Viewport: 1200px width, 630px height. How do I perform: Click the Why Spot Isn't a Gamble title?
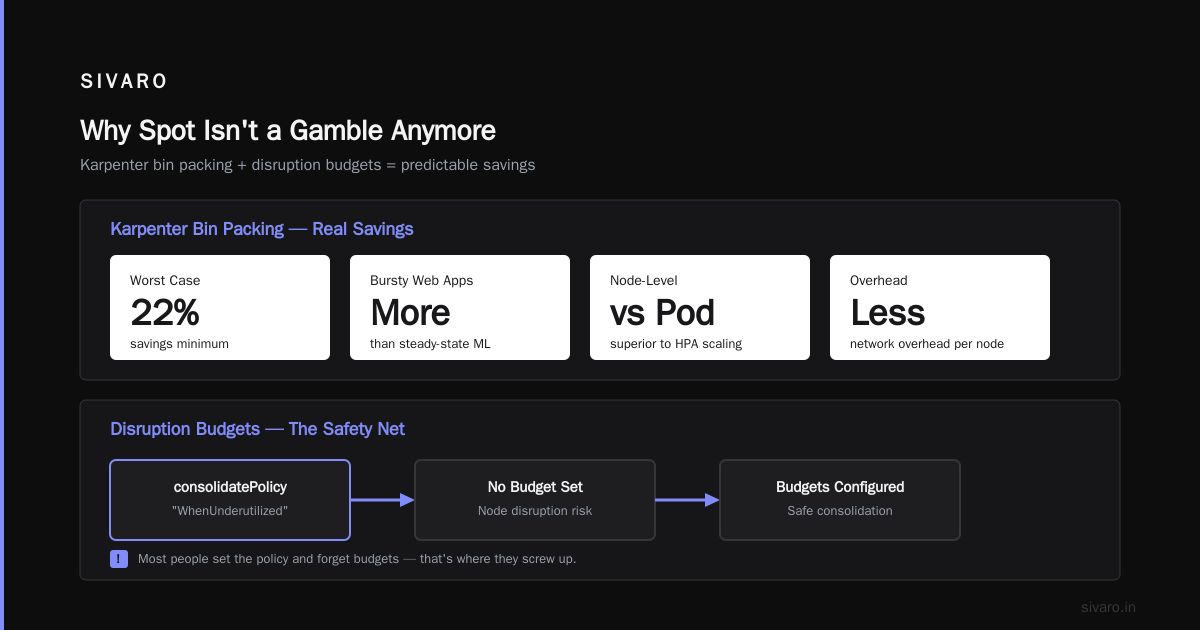[x=288, y=131]
